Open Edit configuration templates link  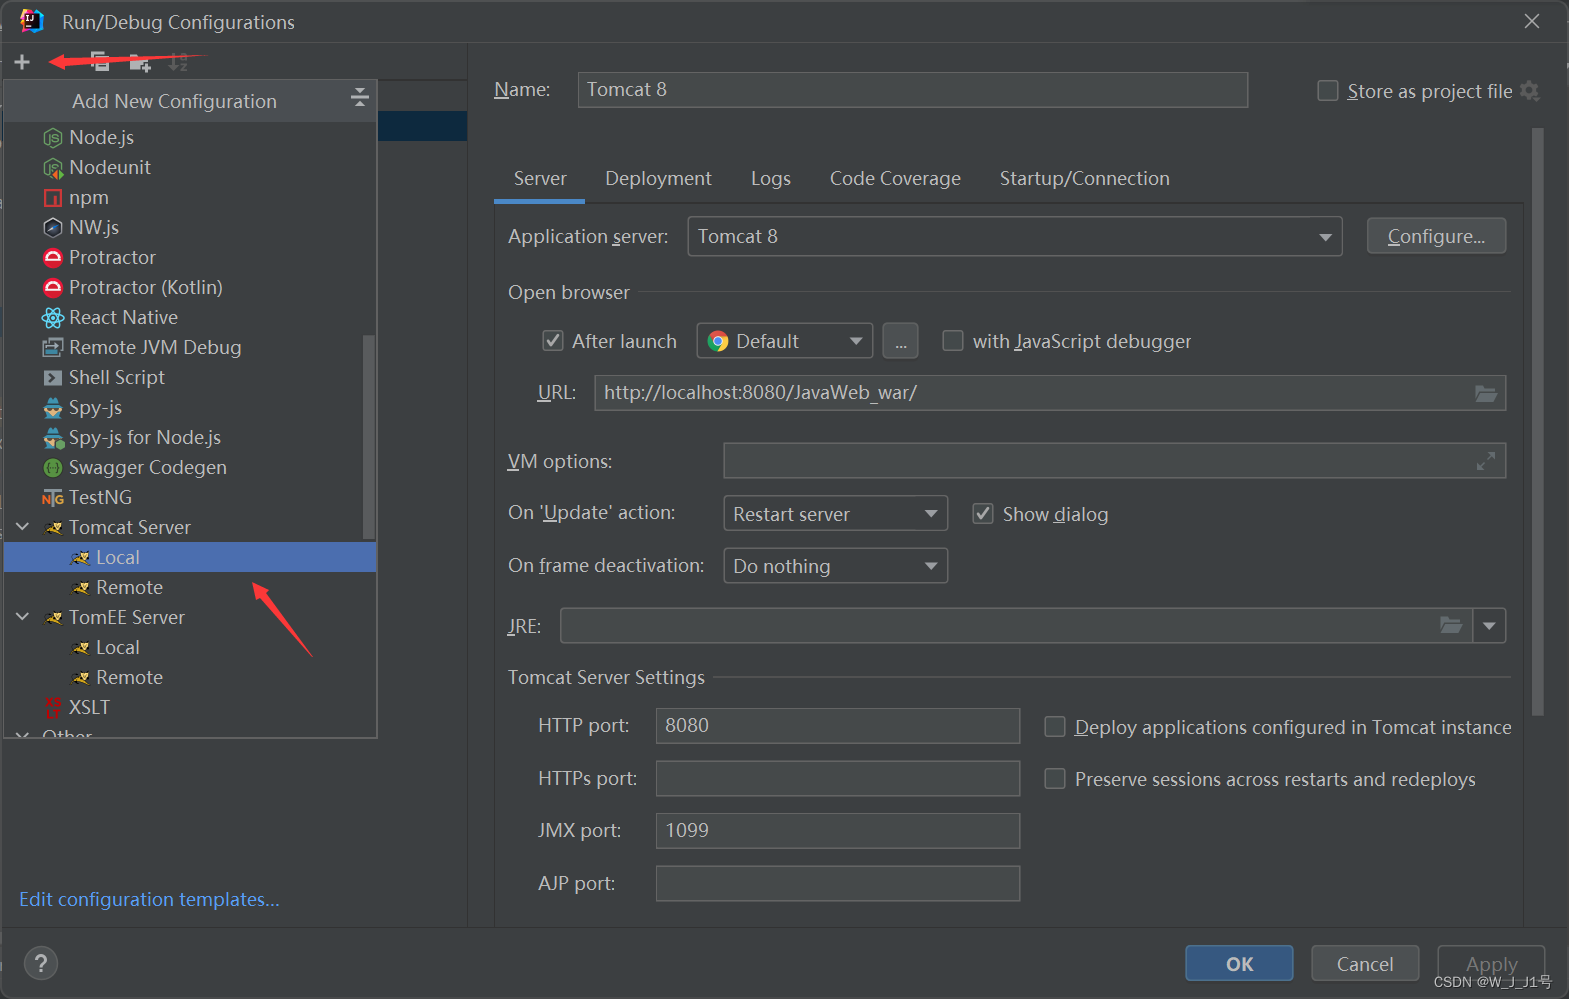tap(149, 900)
